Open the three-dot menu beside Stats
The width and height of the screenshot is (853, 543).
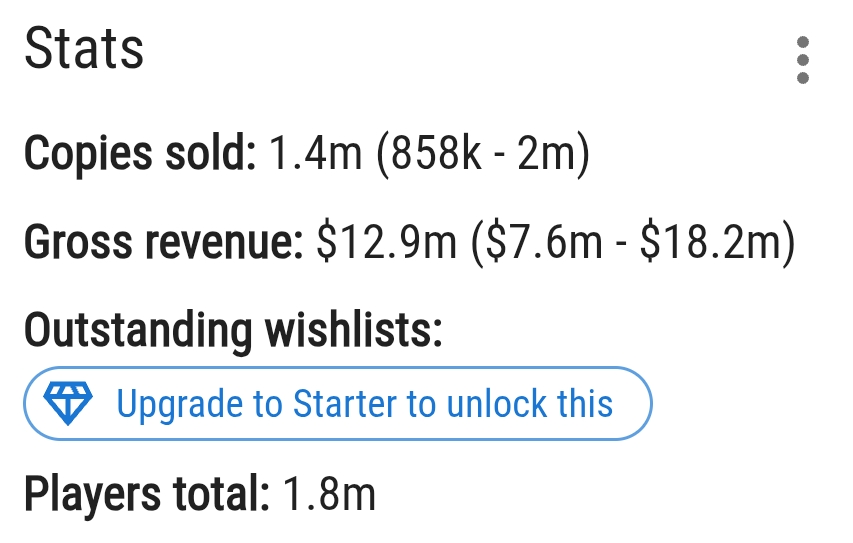coord(802,60)
